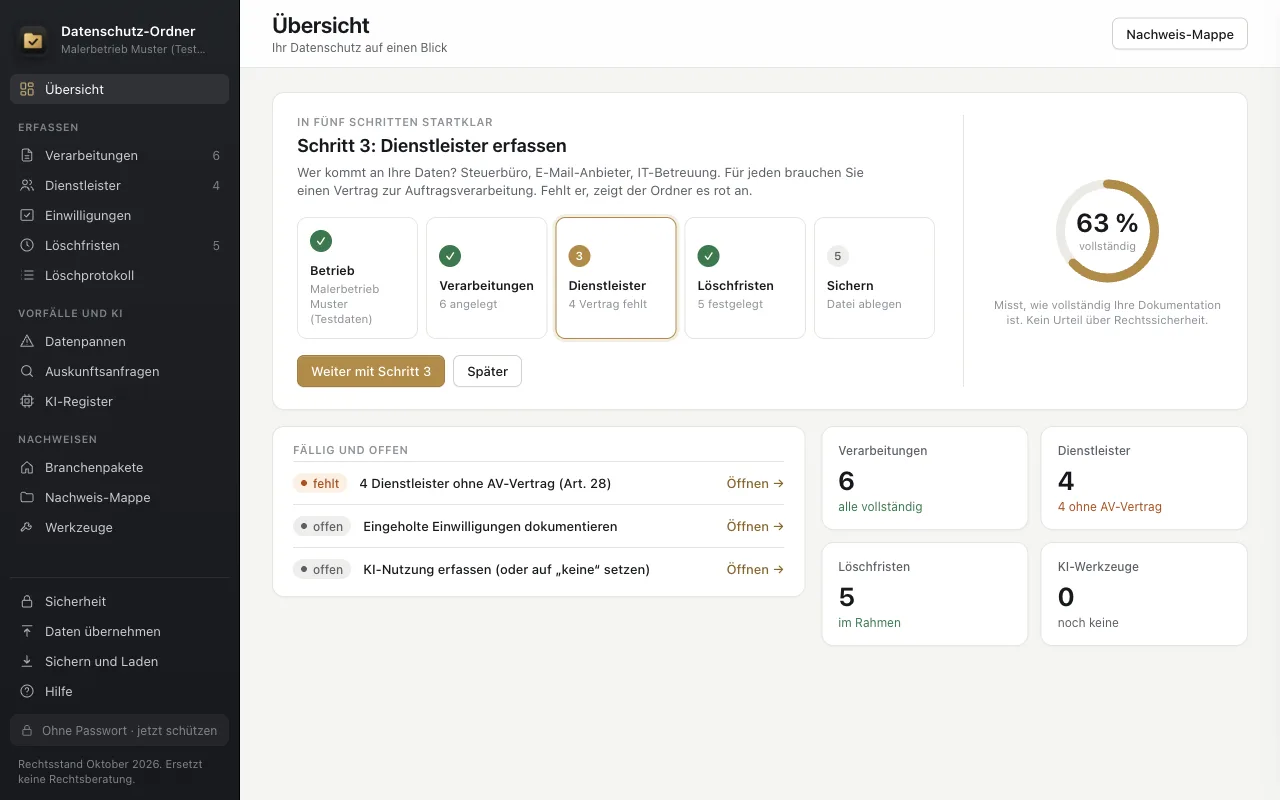Click the Auskunftsanfragen magnifier icon
The width and height of the screenshot is (1280, 800).
27,371
